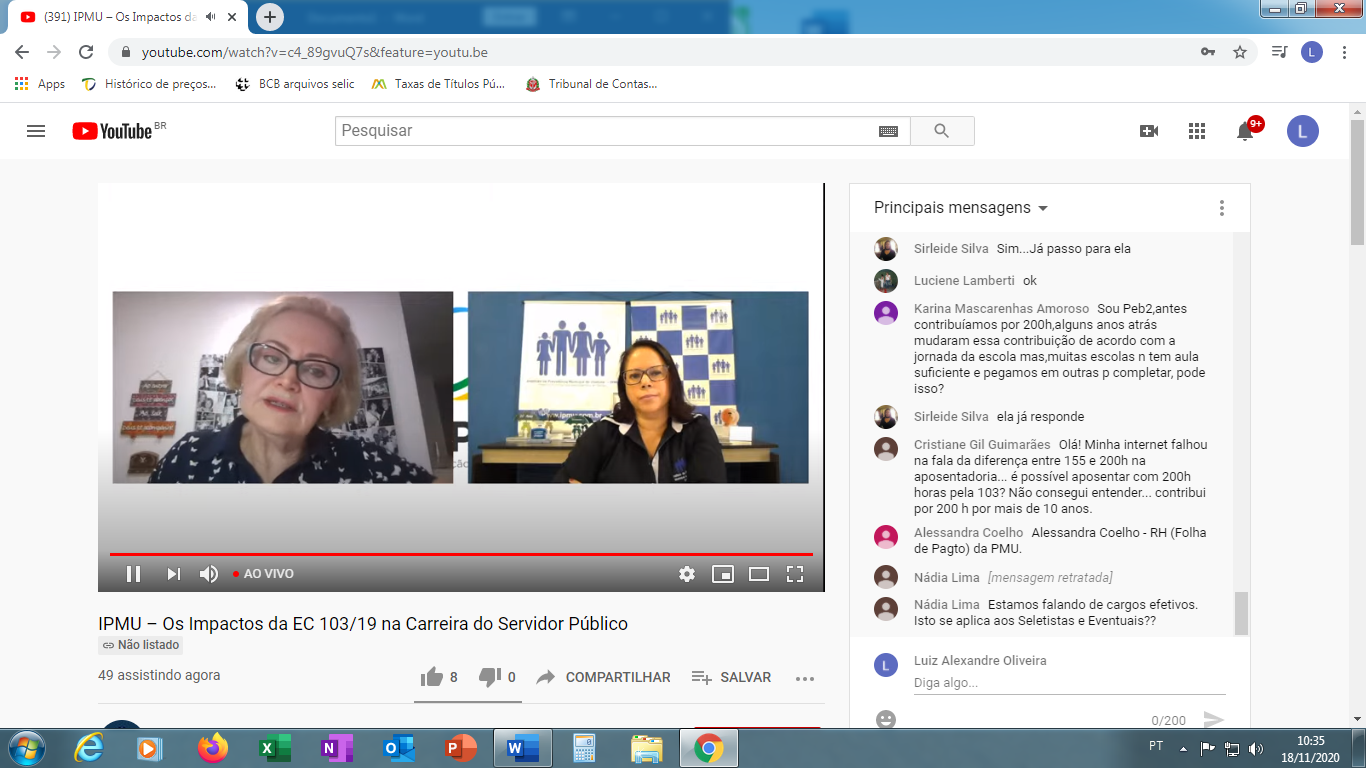1366x768 pixels.
Task: Open Outlook from the taskbar
Action: tap(399, 748)
